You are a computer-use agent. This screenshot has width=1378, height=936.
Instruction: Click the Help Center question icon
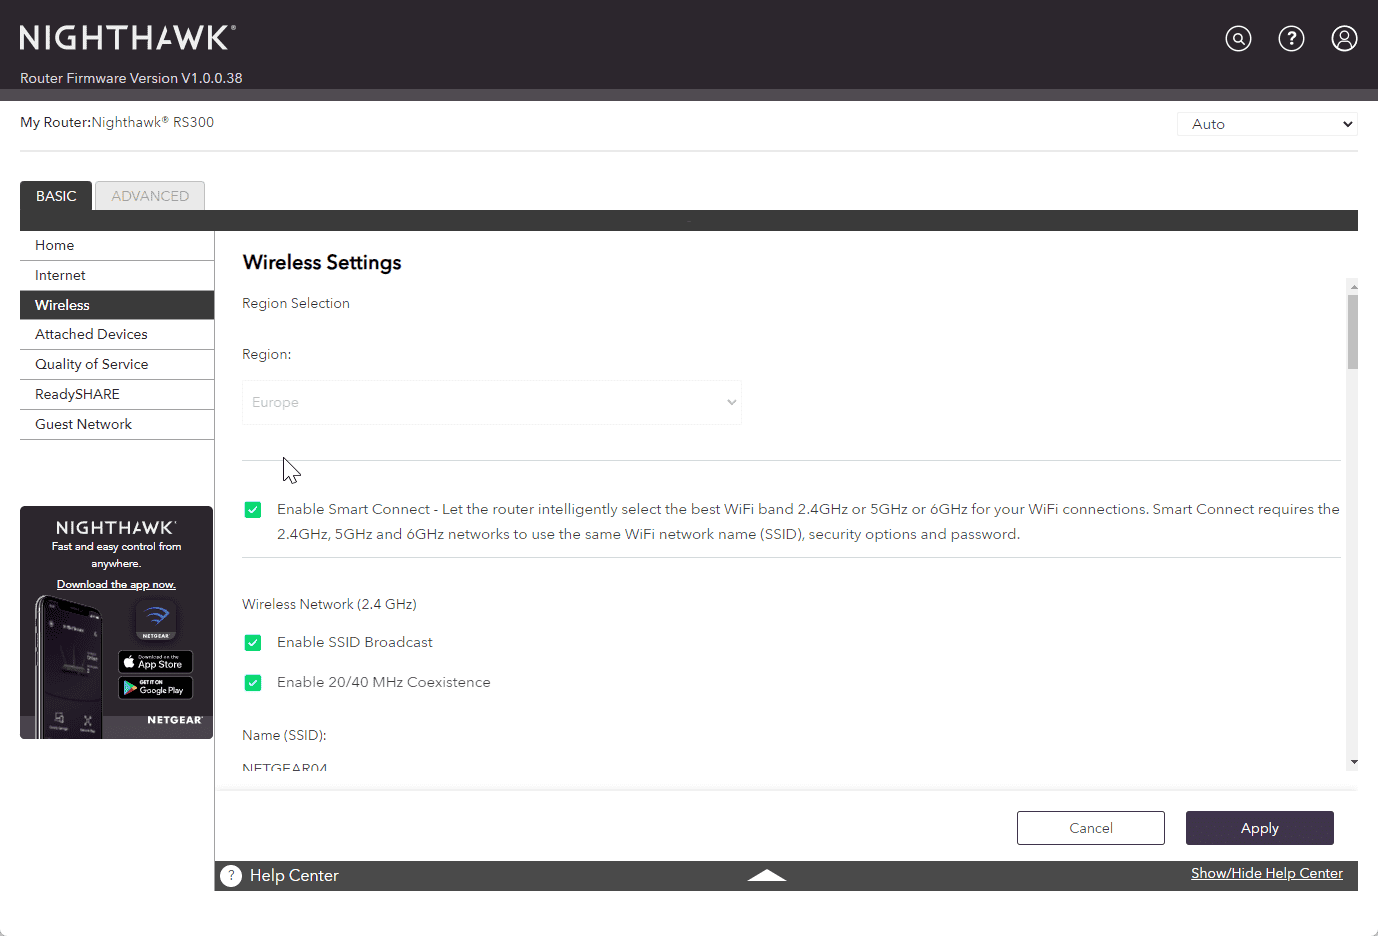[231, 876]
